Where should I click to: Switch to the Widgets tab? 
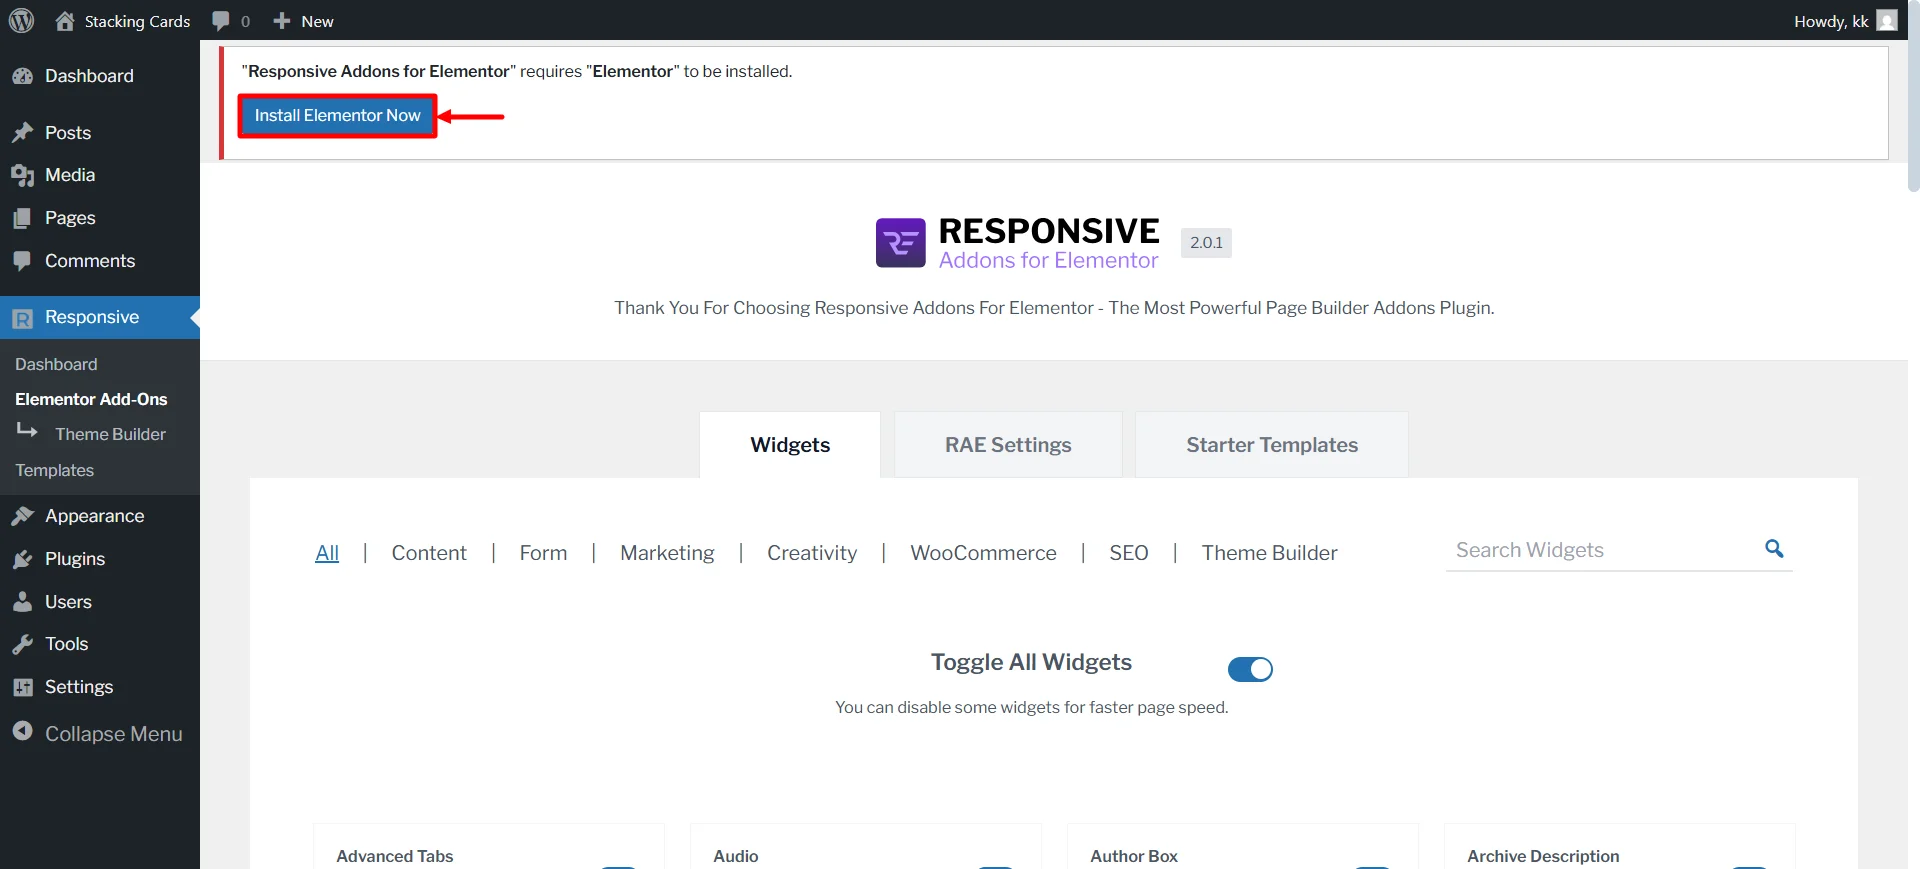pos(790,445)
